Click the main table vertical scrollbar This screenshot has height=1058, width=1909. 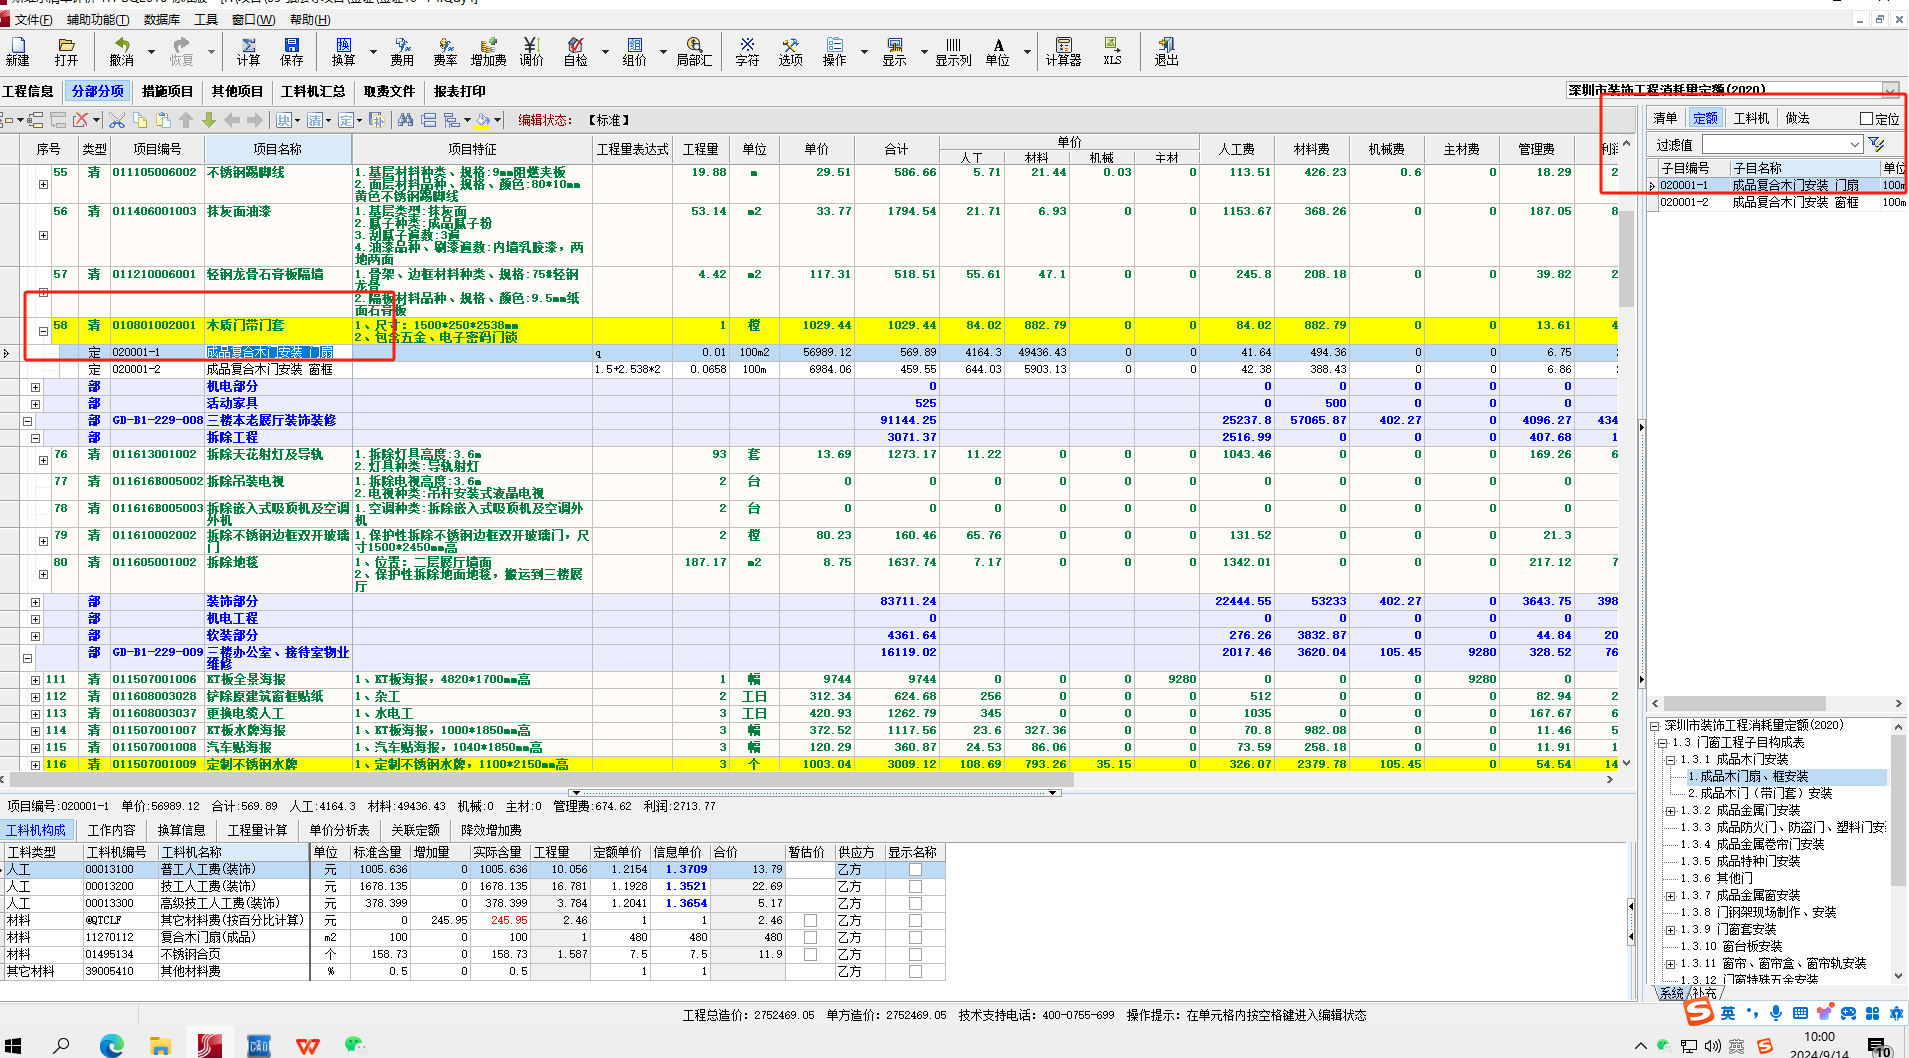click(x=1626, y=260)
